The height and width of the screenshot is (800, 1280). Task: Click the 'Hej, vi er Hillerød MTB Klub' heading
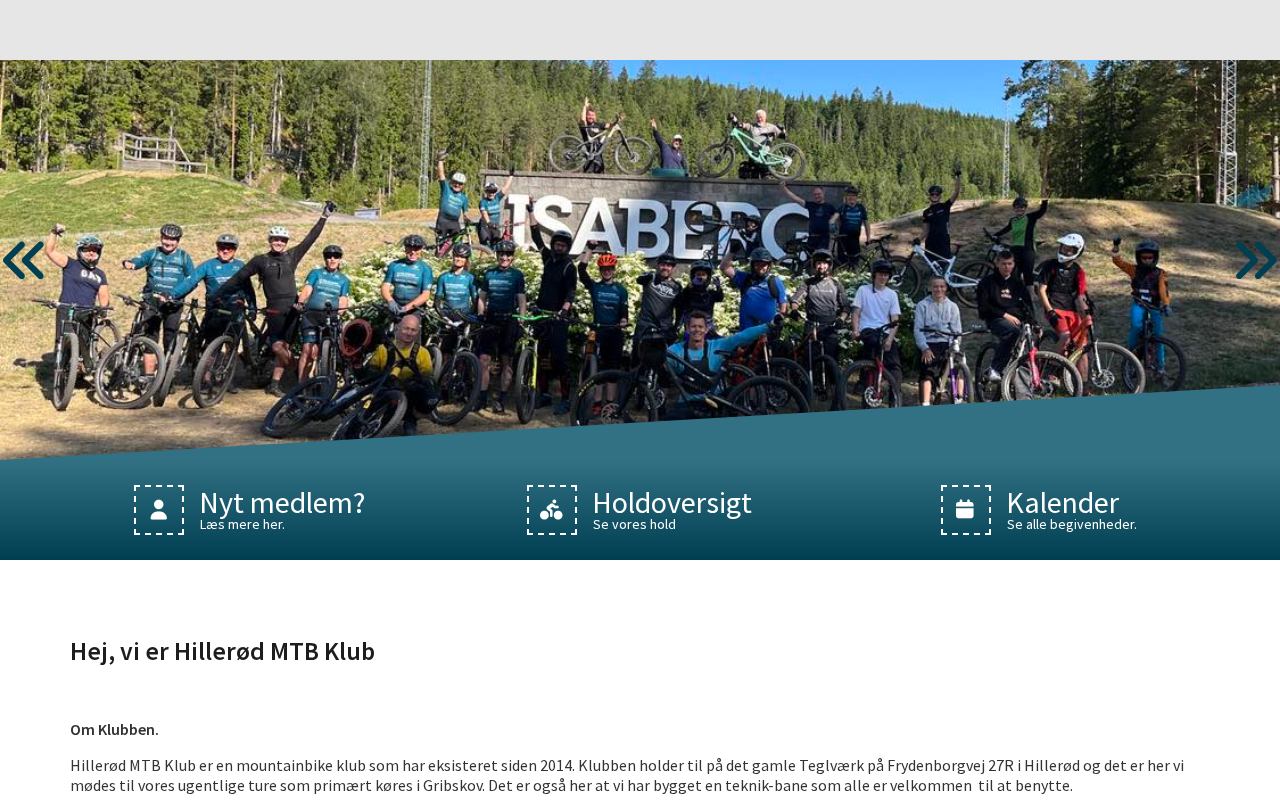222,651
